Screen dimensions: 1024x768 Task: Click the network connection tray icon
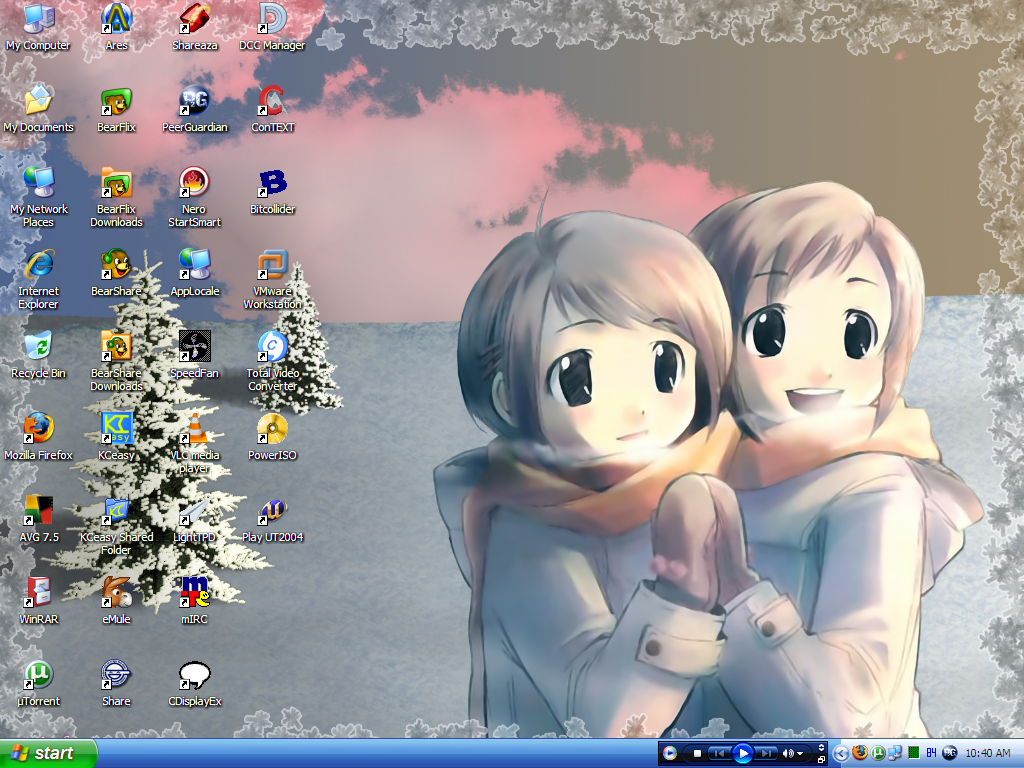[x=895, y=754]
